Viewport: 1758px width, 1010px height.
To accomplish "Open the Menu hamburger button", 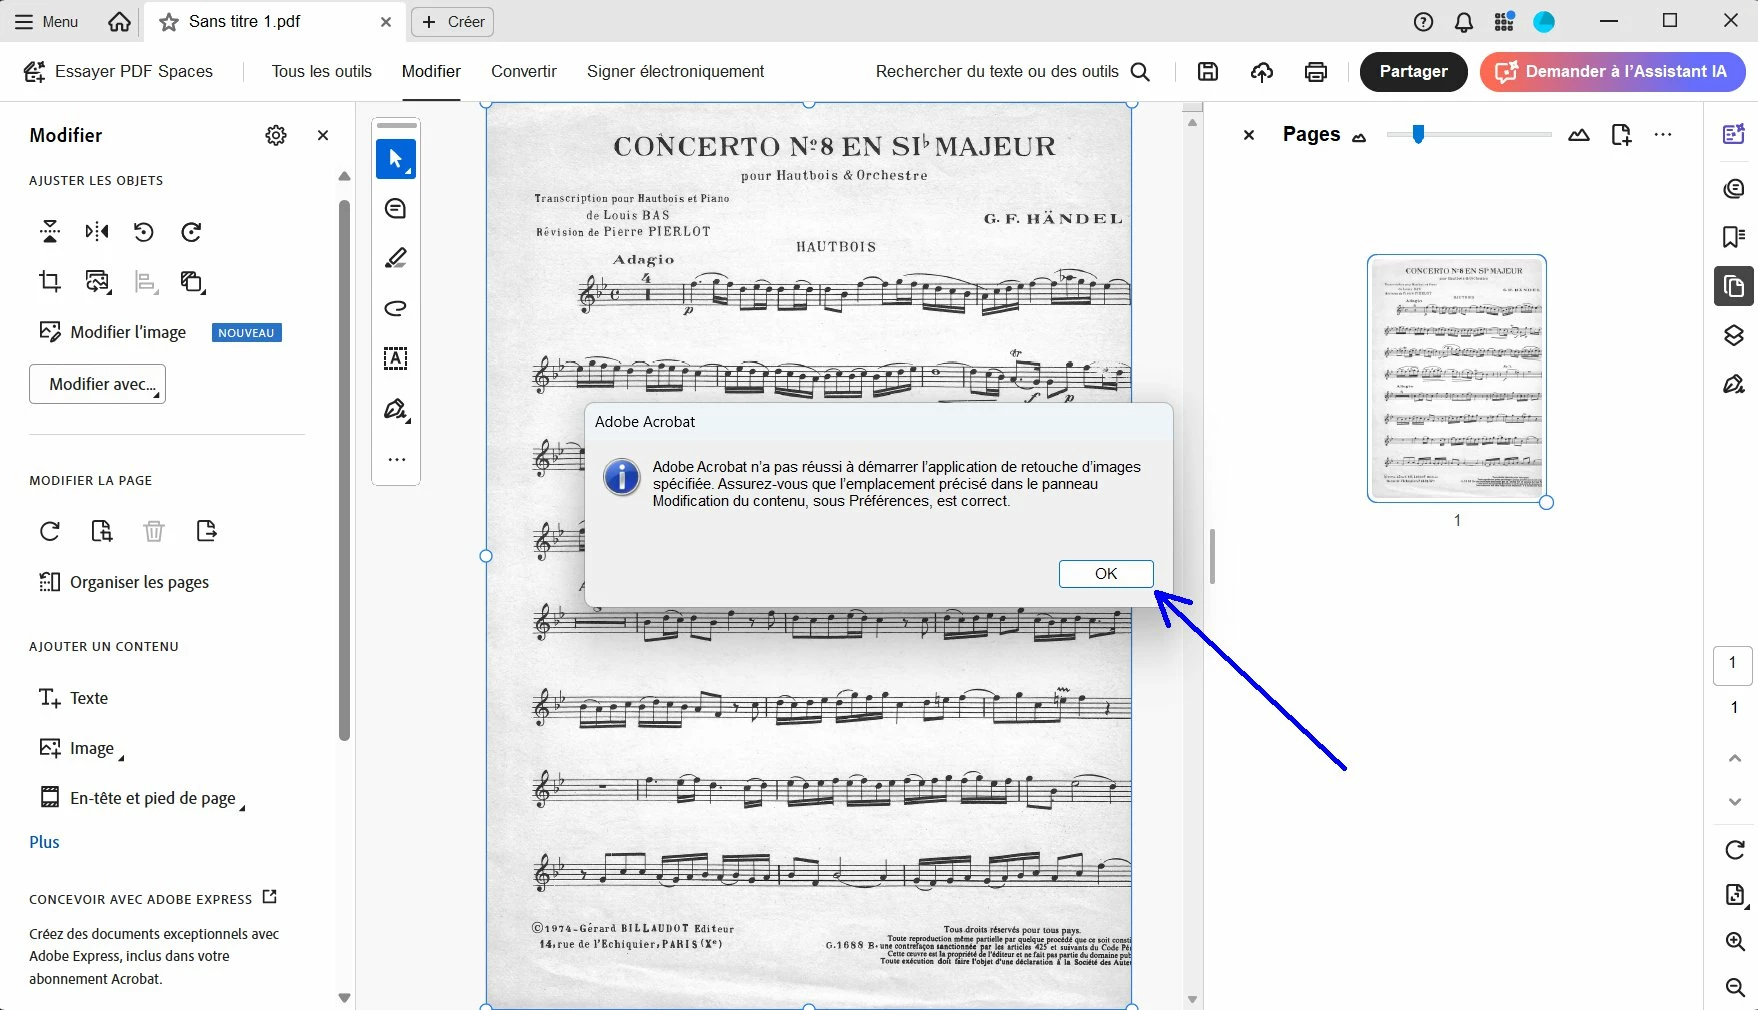I will click(x=46, y=21).
